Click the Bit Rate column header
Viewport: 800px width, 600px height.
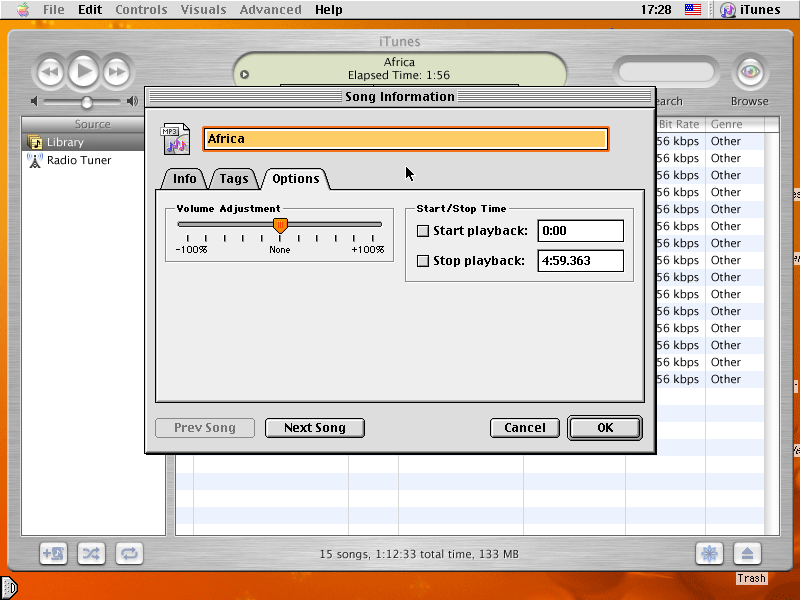680,124
